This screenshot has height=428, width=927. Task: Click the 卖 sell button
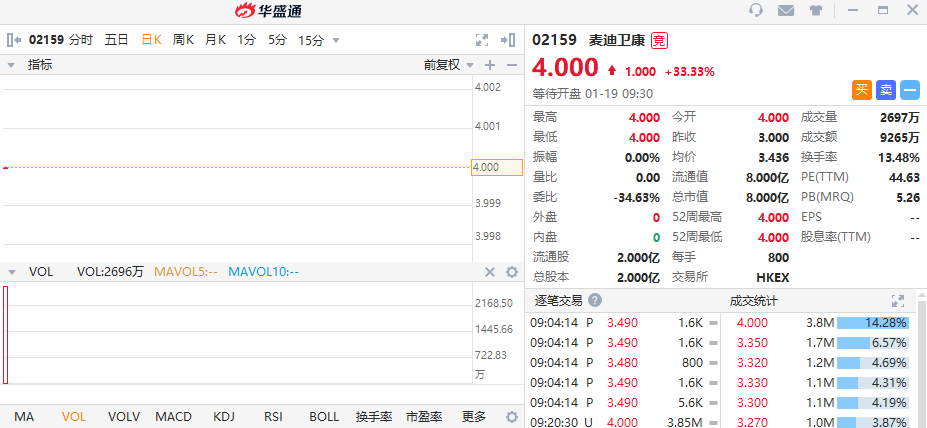point(886,90)
